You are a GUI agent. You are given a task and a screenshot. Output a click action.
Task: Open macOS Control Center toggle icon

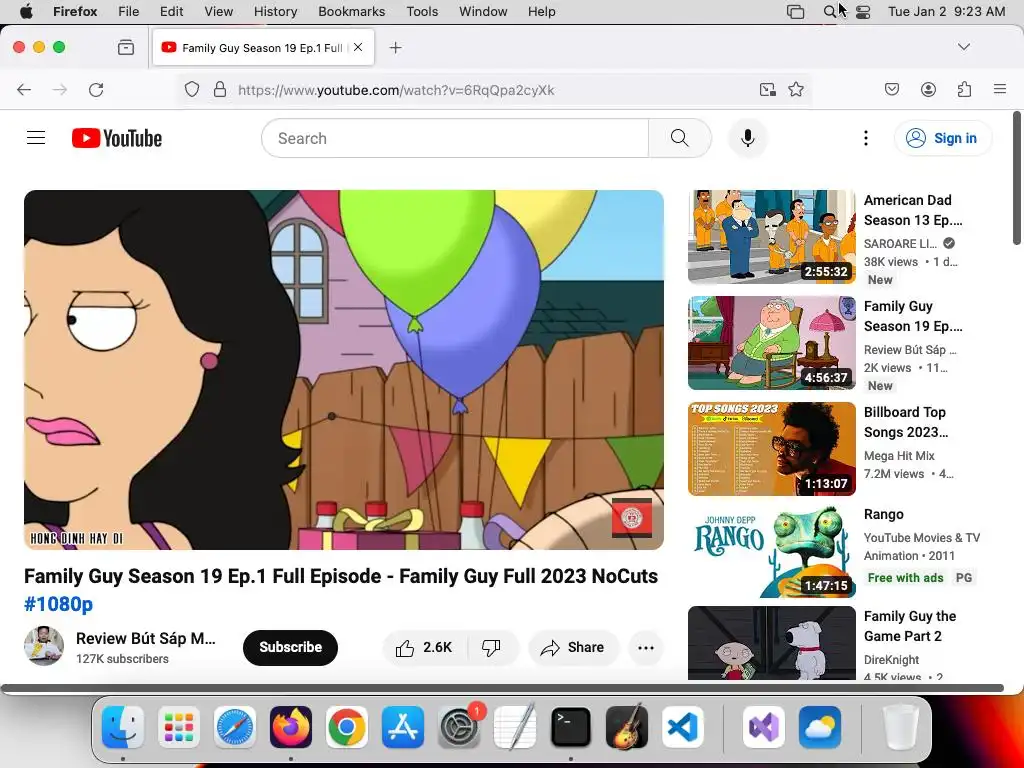click(863, 12)
